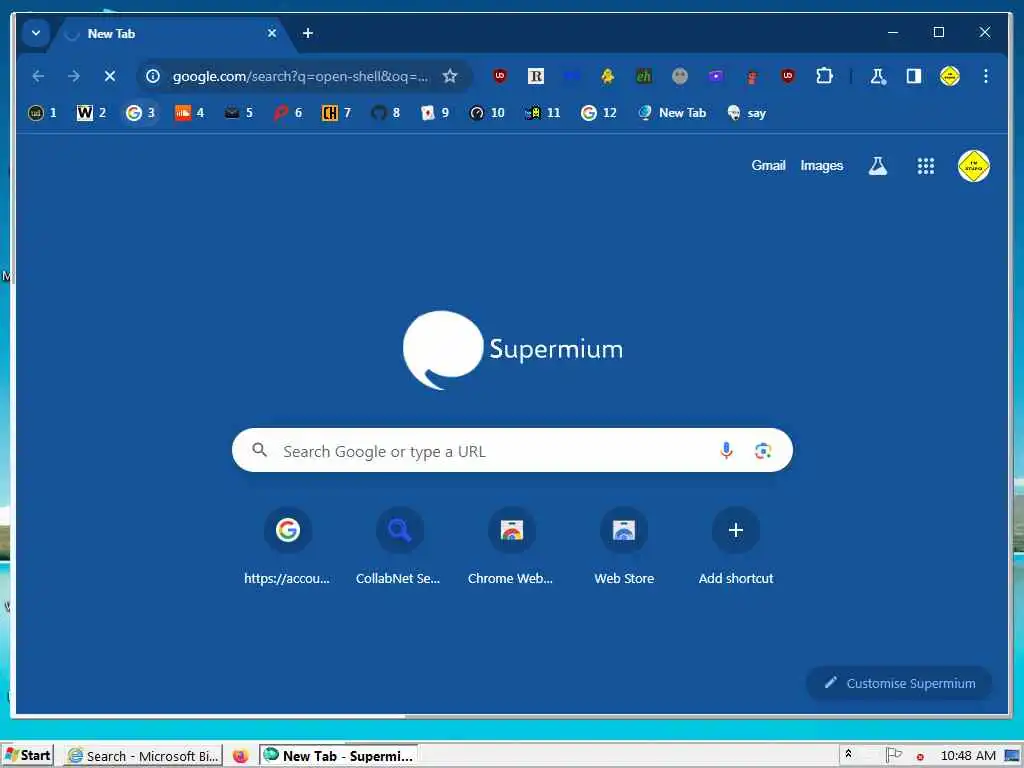1024x768 pixels.
Task: Go forward with the forward arrow
Action: pyautogui.click(x=74, y=76)
